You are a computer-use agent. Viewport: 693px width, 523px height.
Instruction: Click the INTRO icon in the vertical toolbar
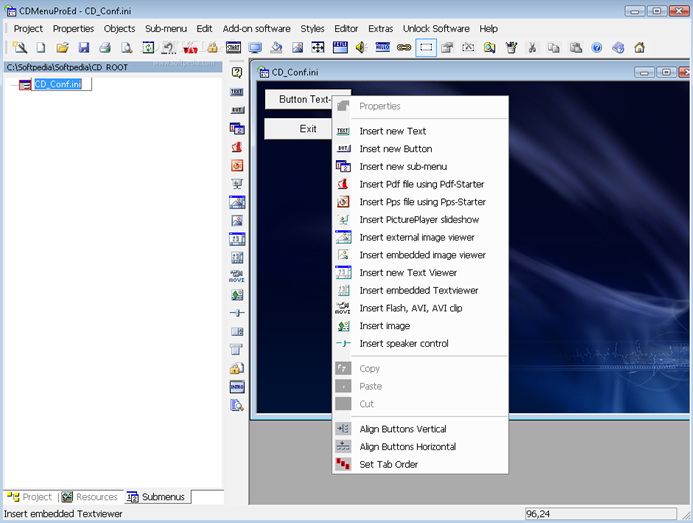tap(237, 387)
